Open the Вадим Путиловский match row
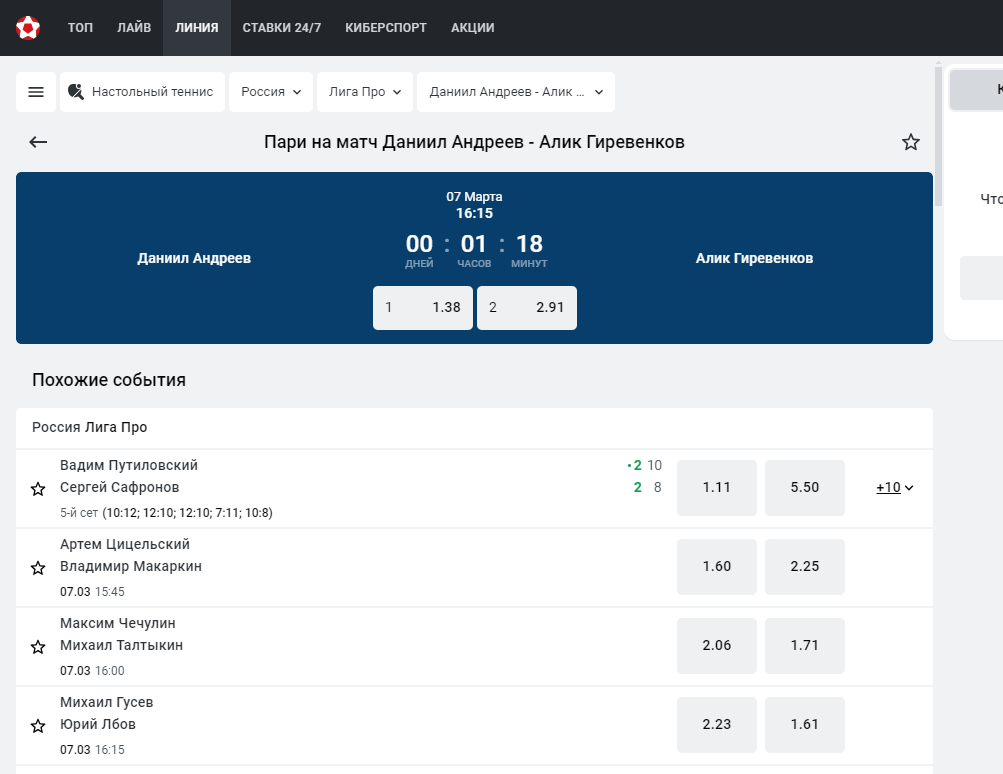The width and height of the screenshot is (1003, 774). click(x=474, y=489)
